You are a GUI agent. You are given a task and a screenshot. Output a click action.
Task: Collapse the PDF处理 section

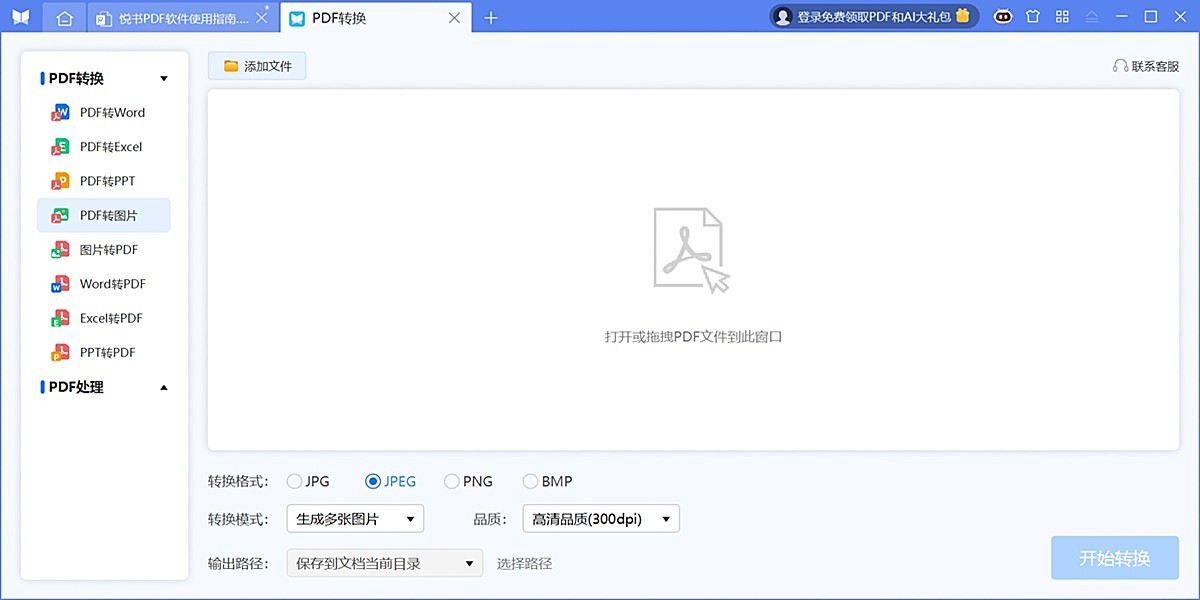pos(163,387)
